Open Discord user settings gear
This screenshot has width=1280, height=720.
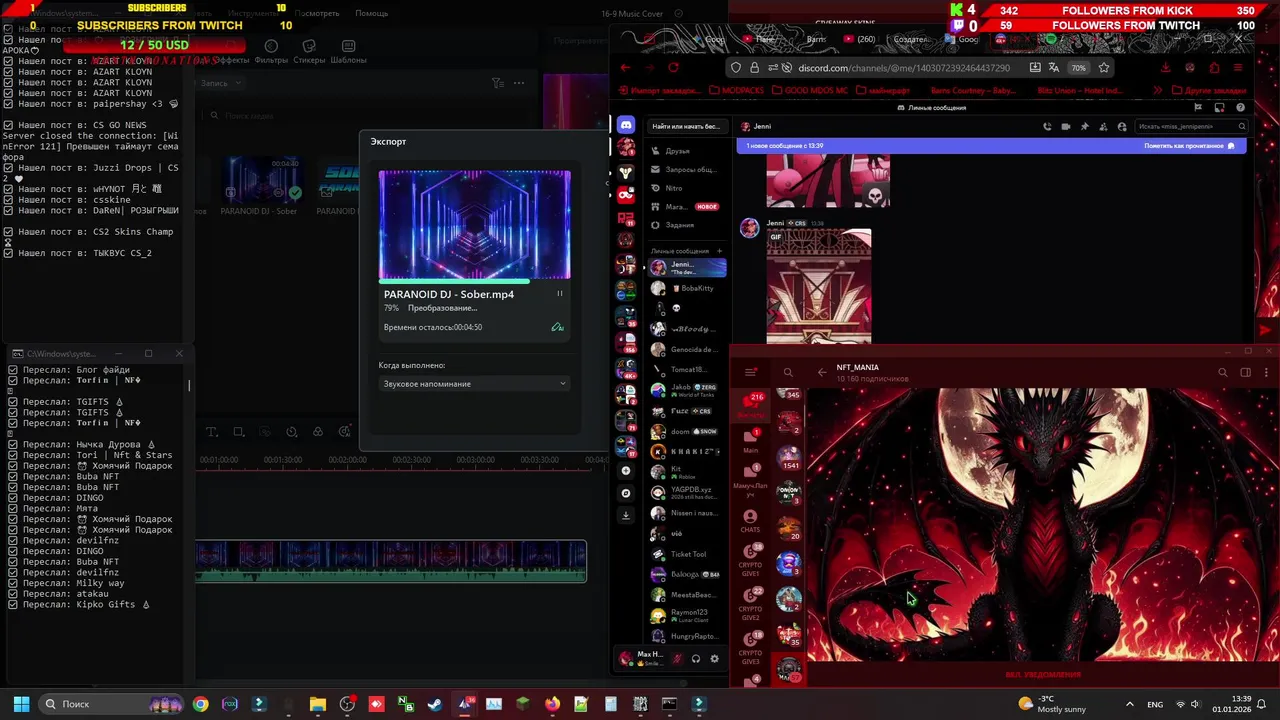[x=714, y=658]
